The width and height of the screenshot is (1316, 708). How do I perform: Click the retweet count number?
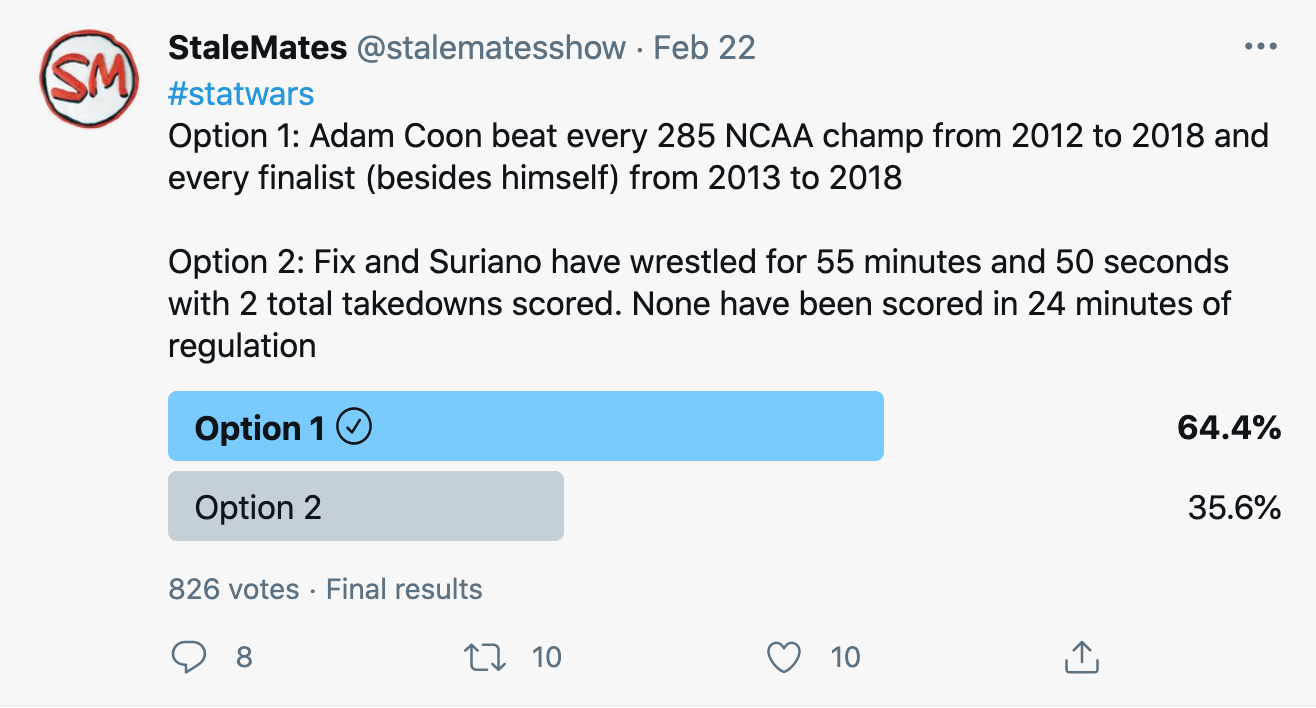point(546,657)
